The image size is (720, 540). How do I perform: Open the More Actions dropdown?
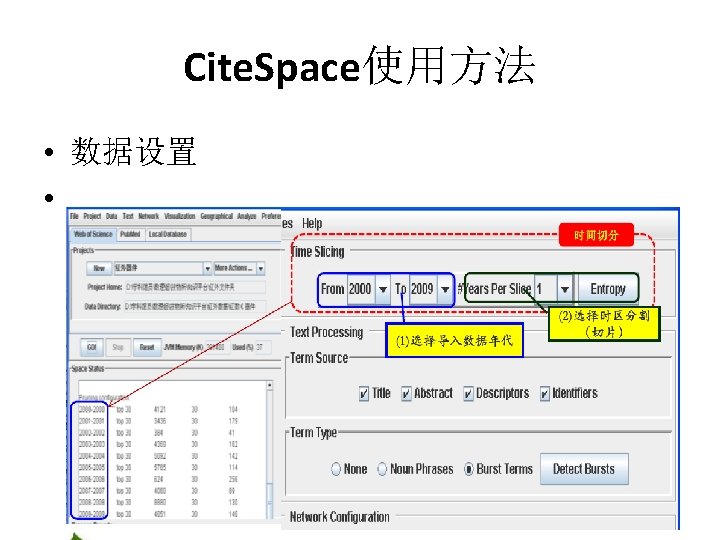(261, 268)
